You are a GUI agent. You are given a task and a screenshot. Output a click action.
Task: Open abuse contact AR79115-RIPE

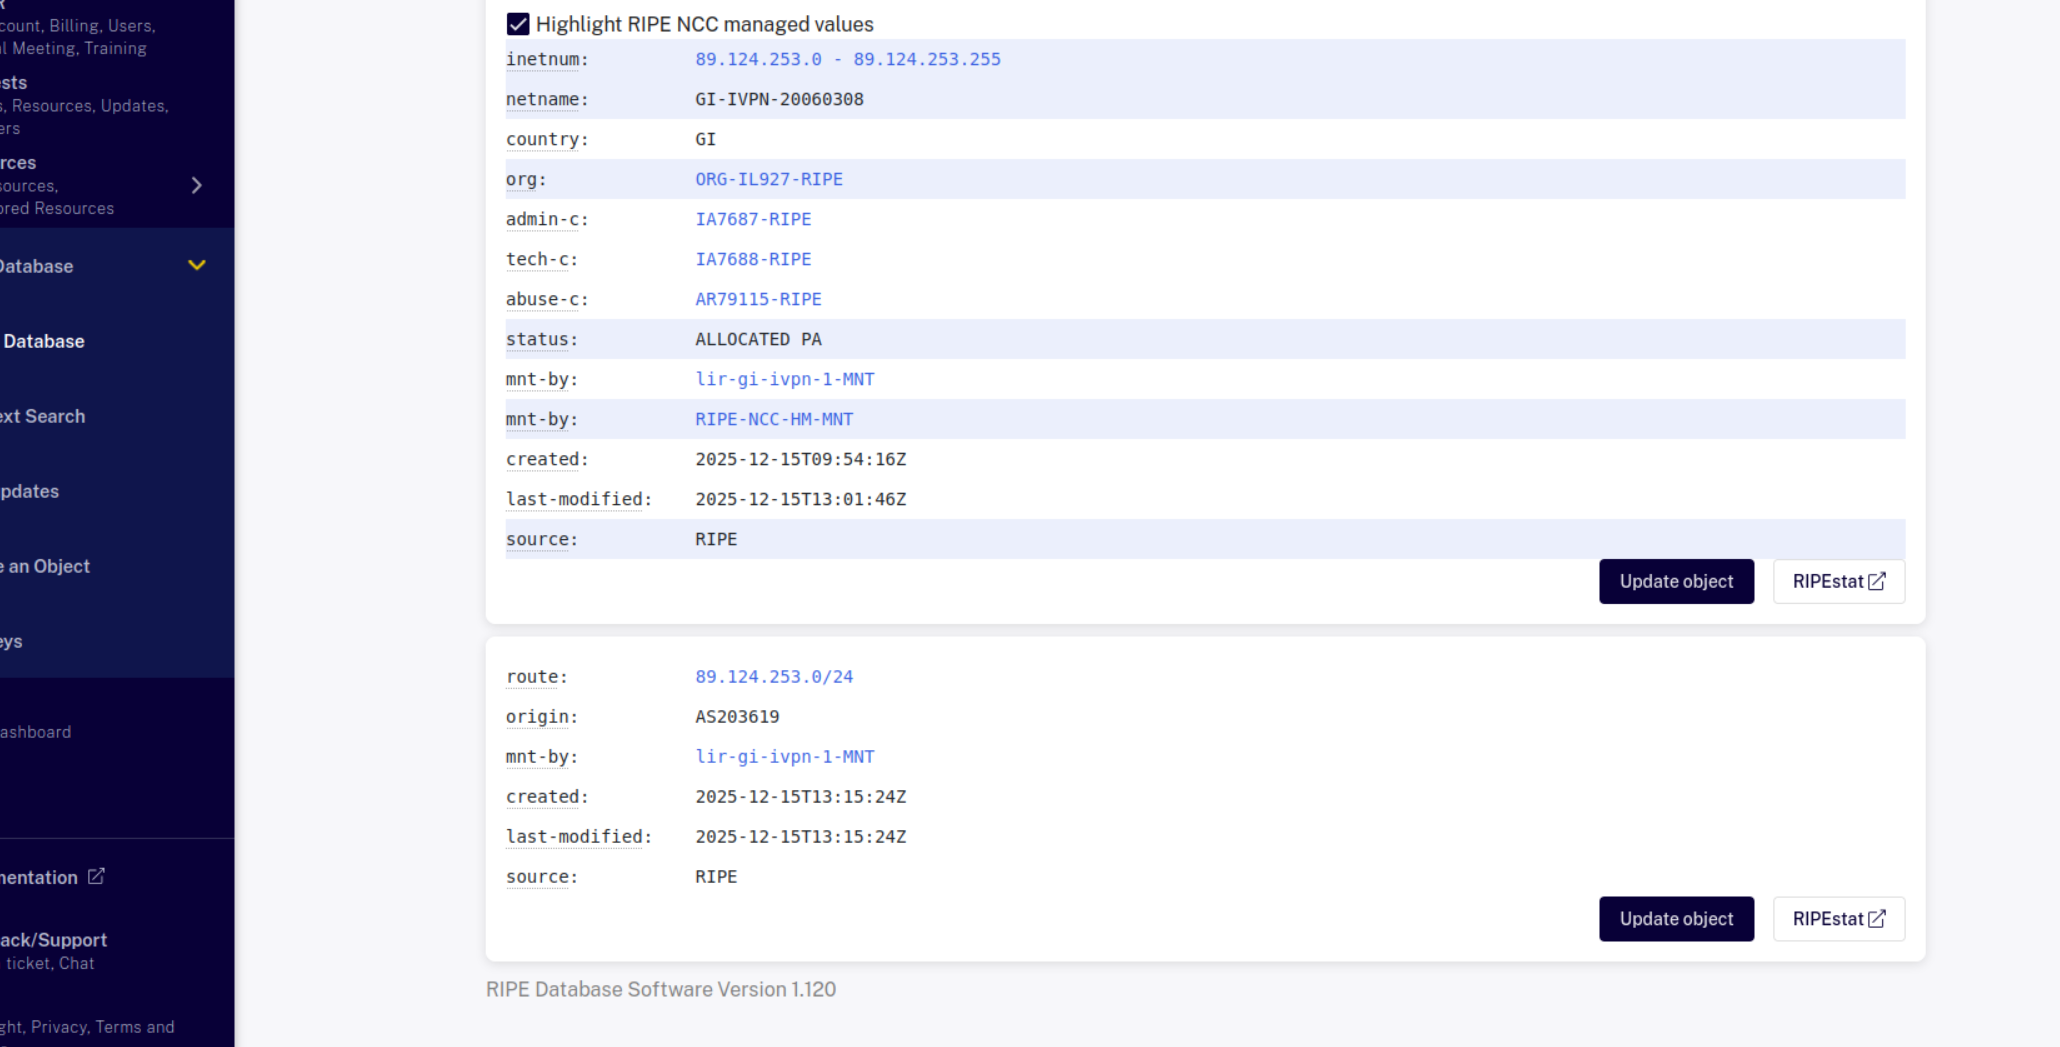point(757,299)
